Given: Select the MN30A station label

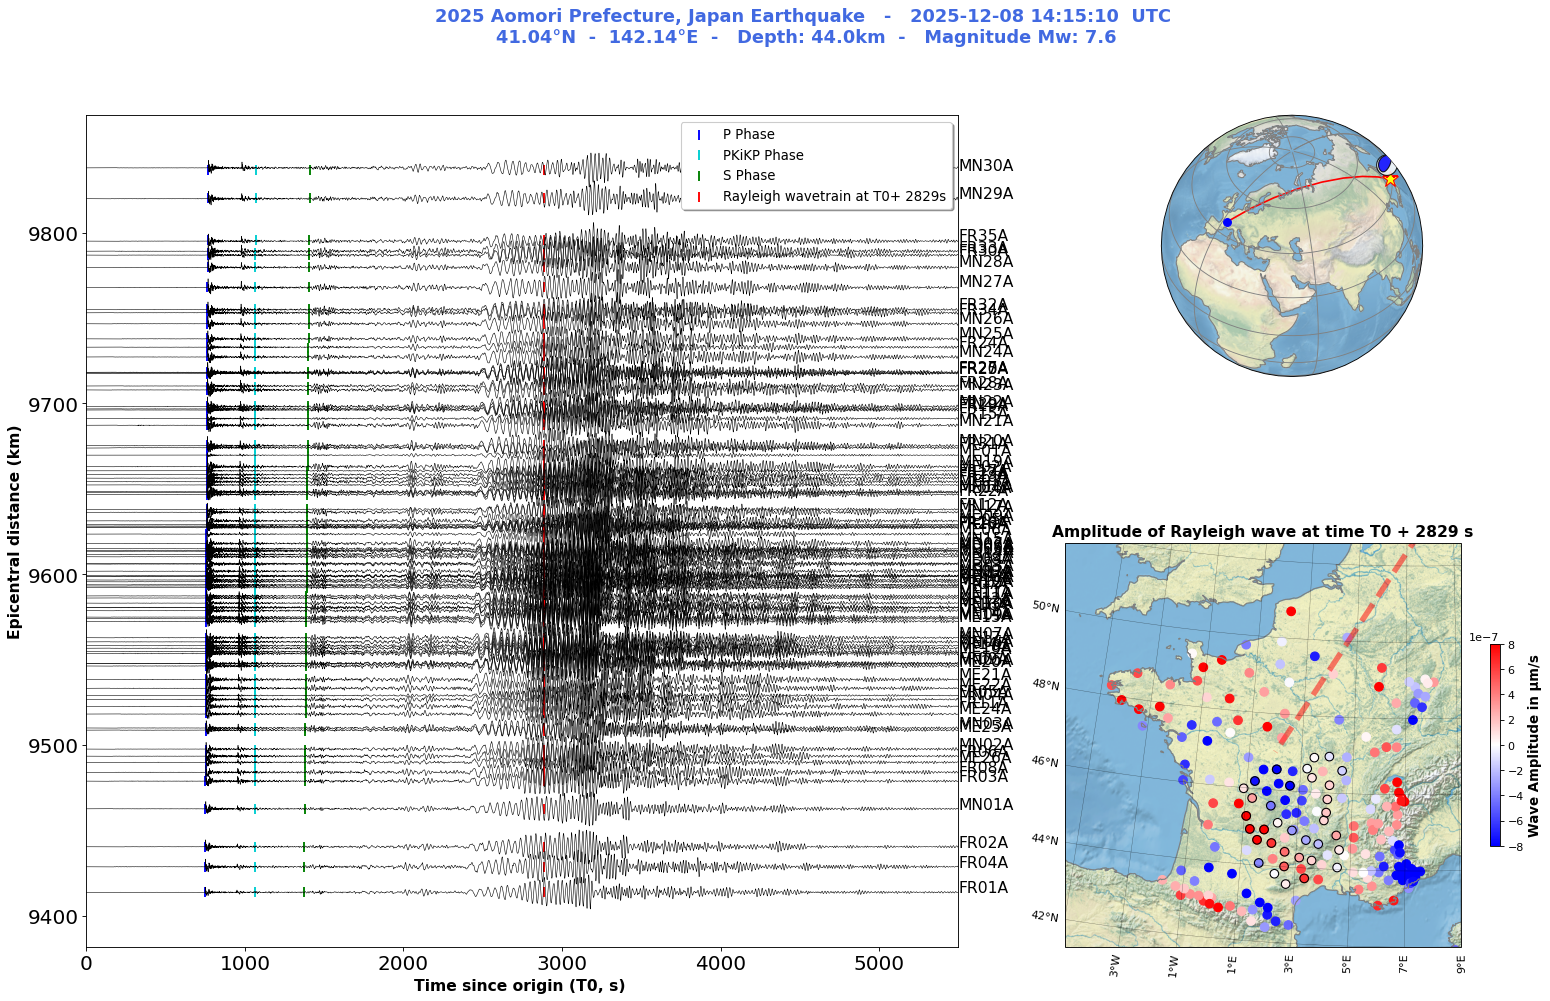Looking at the screenshot, I should 985,166.
